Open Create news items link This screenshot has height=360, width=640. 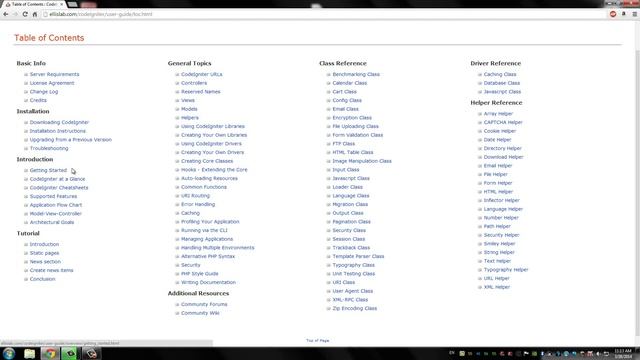point(51,270)
